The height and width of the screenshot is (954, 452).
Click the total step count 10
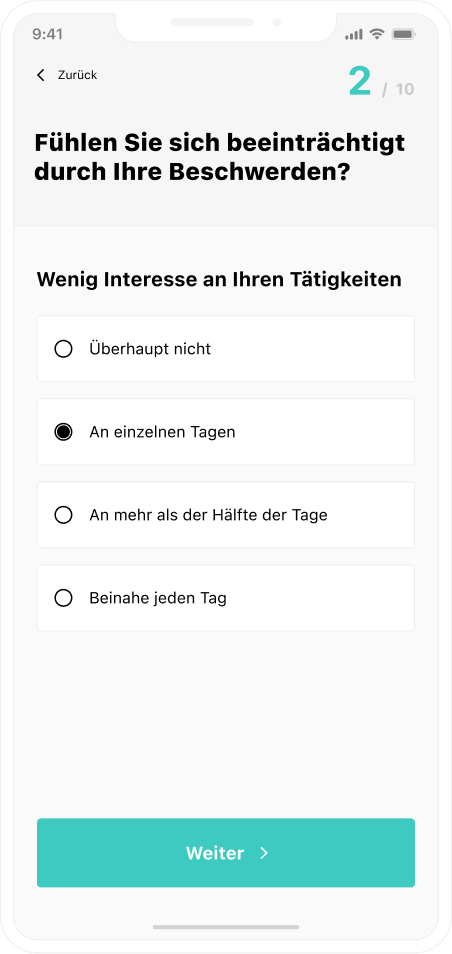(x=405, y=89)
